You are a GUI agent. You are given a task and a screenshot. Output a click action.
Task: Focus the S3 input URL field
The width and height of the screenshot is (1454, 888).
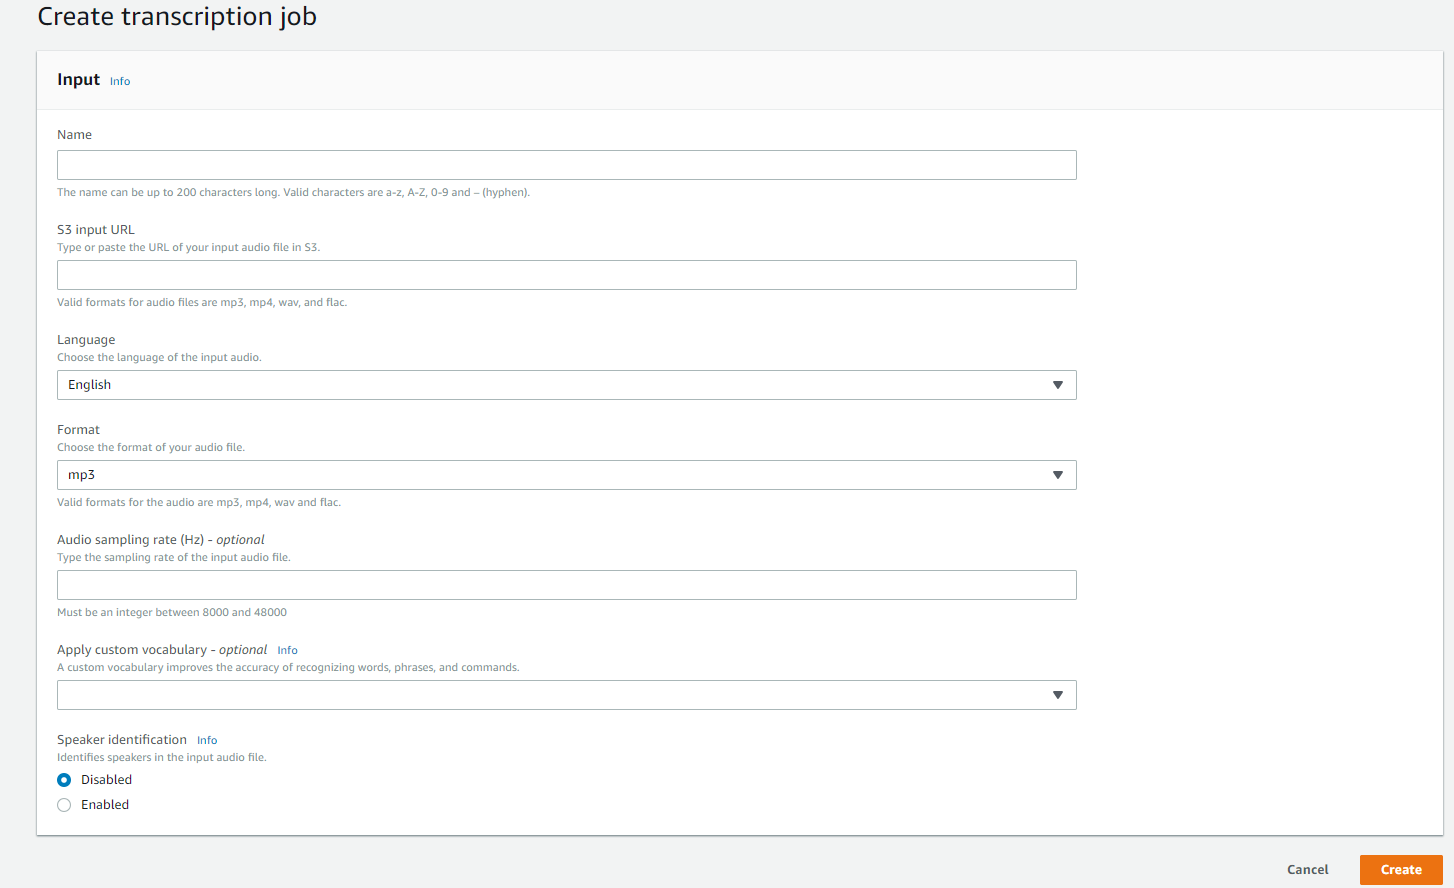point(566,275)
